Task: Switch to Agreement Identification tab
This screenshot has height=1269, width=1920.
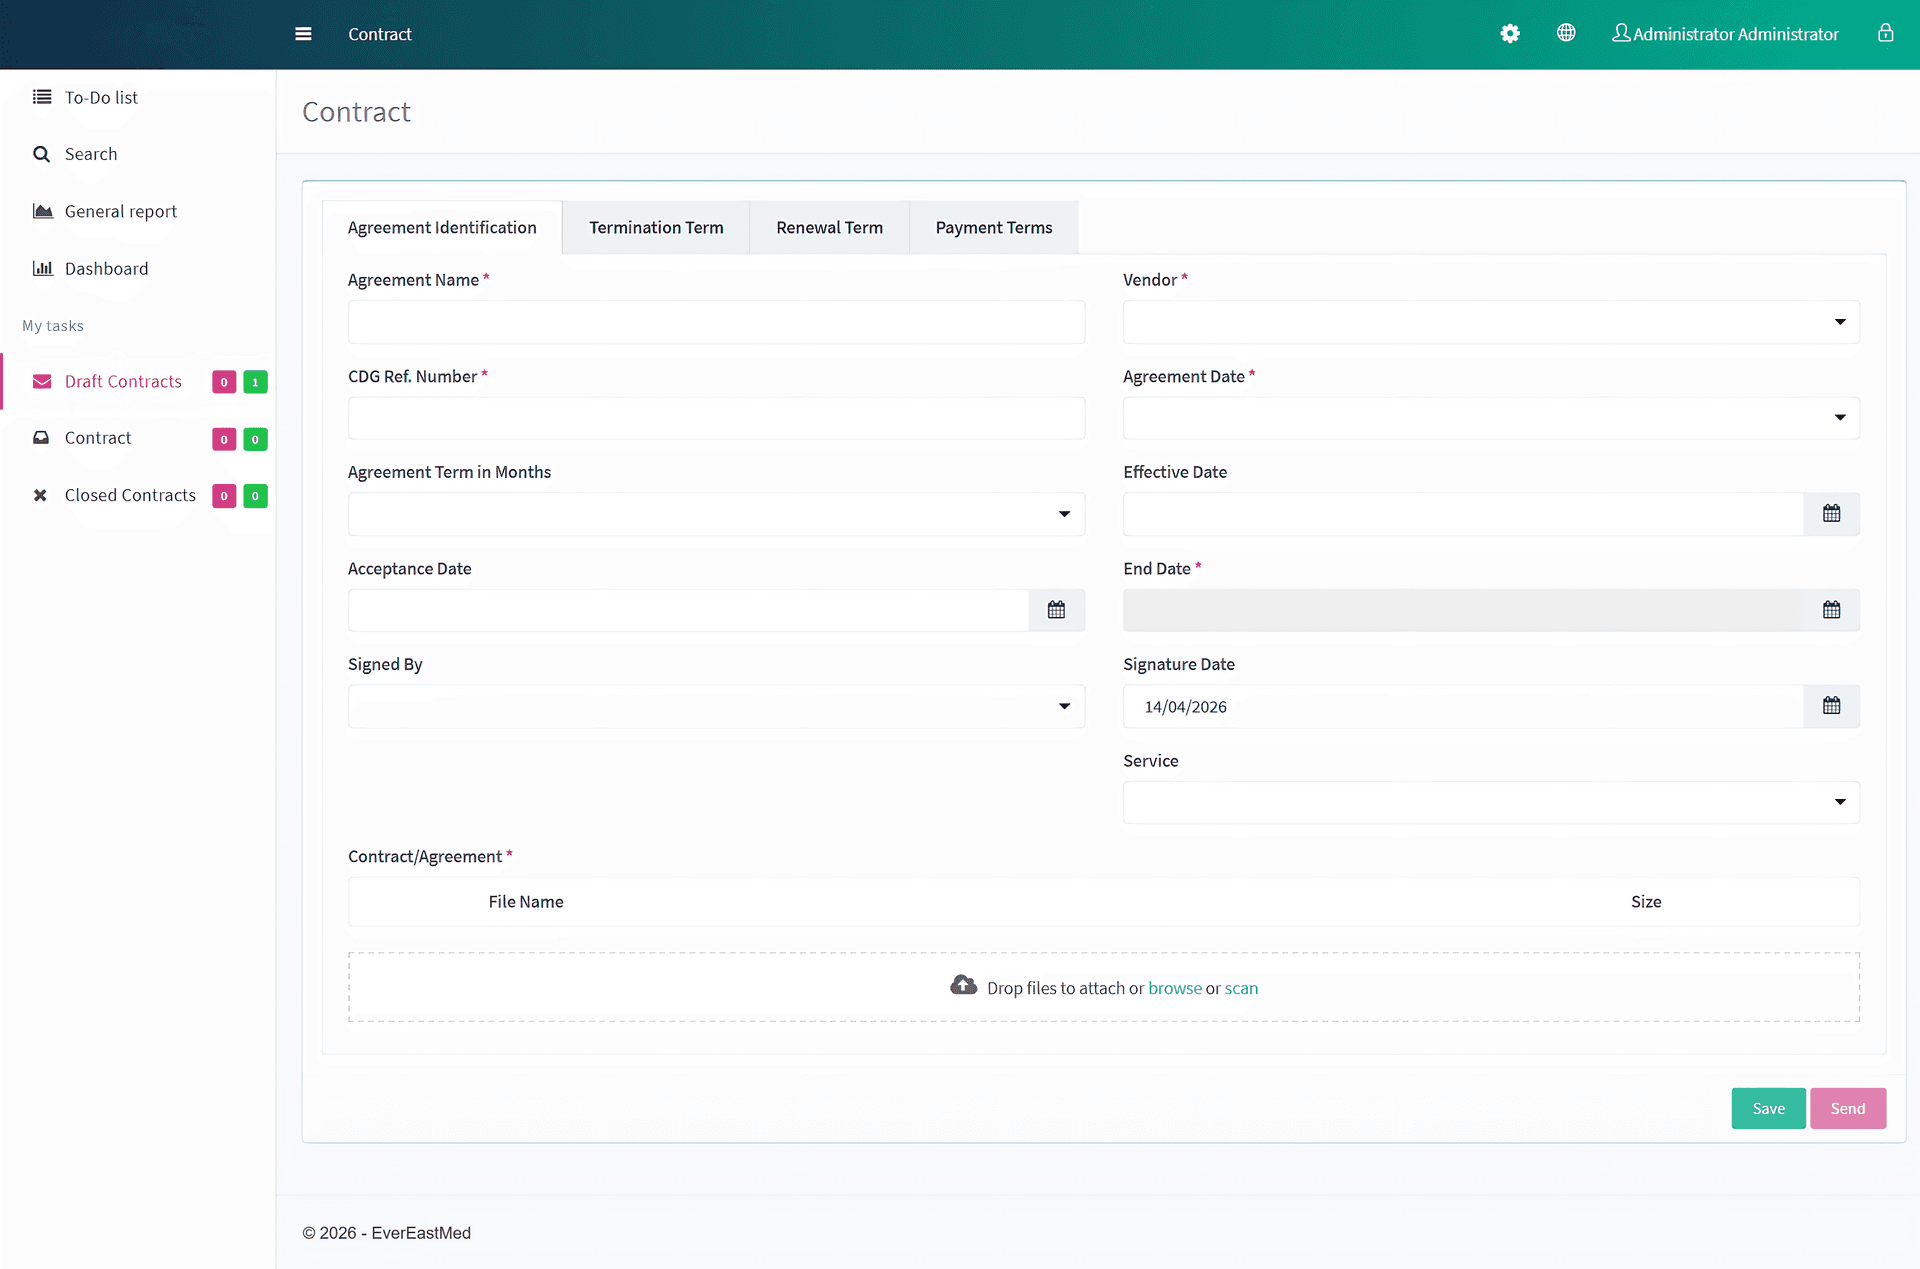Action: click(442, 228)
